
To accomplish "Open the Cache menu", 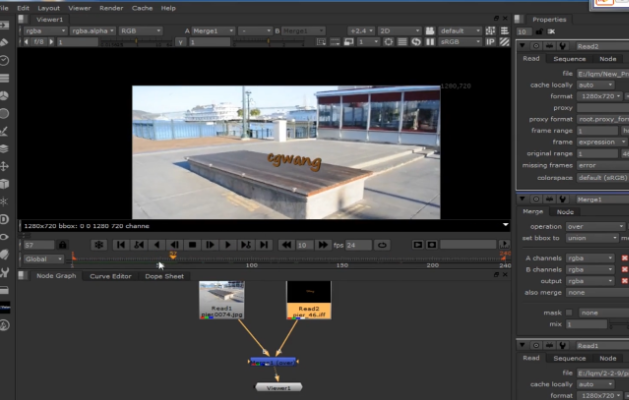I will (141, 7).
